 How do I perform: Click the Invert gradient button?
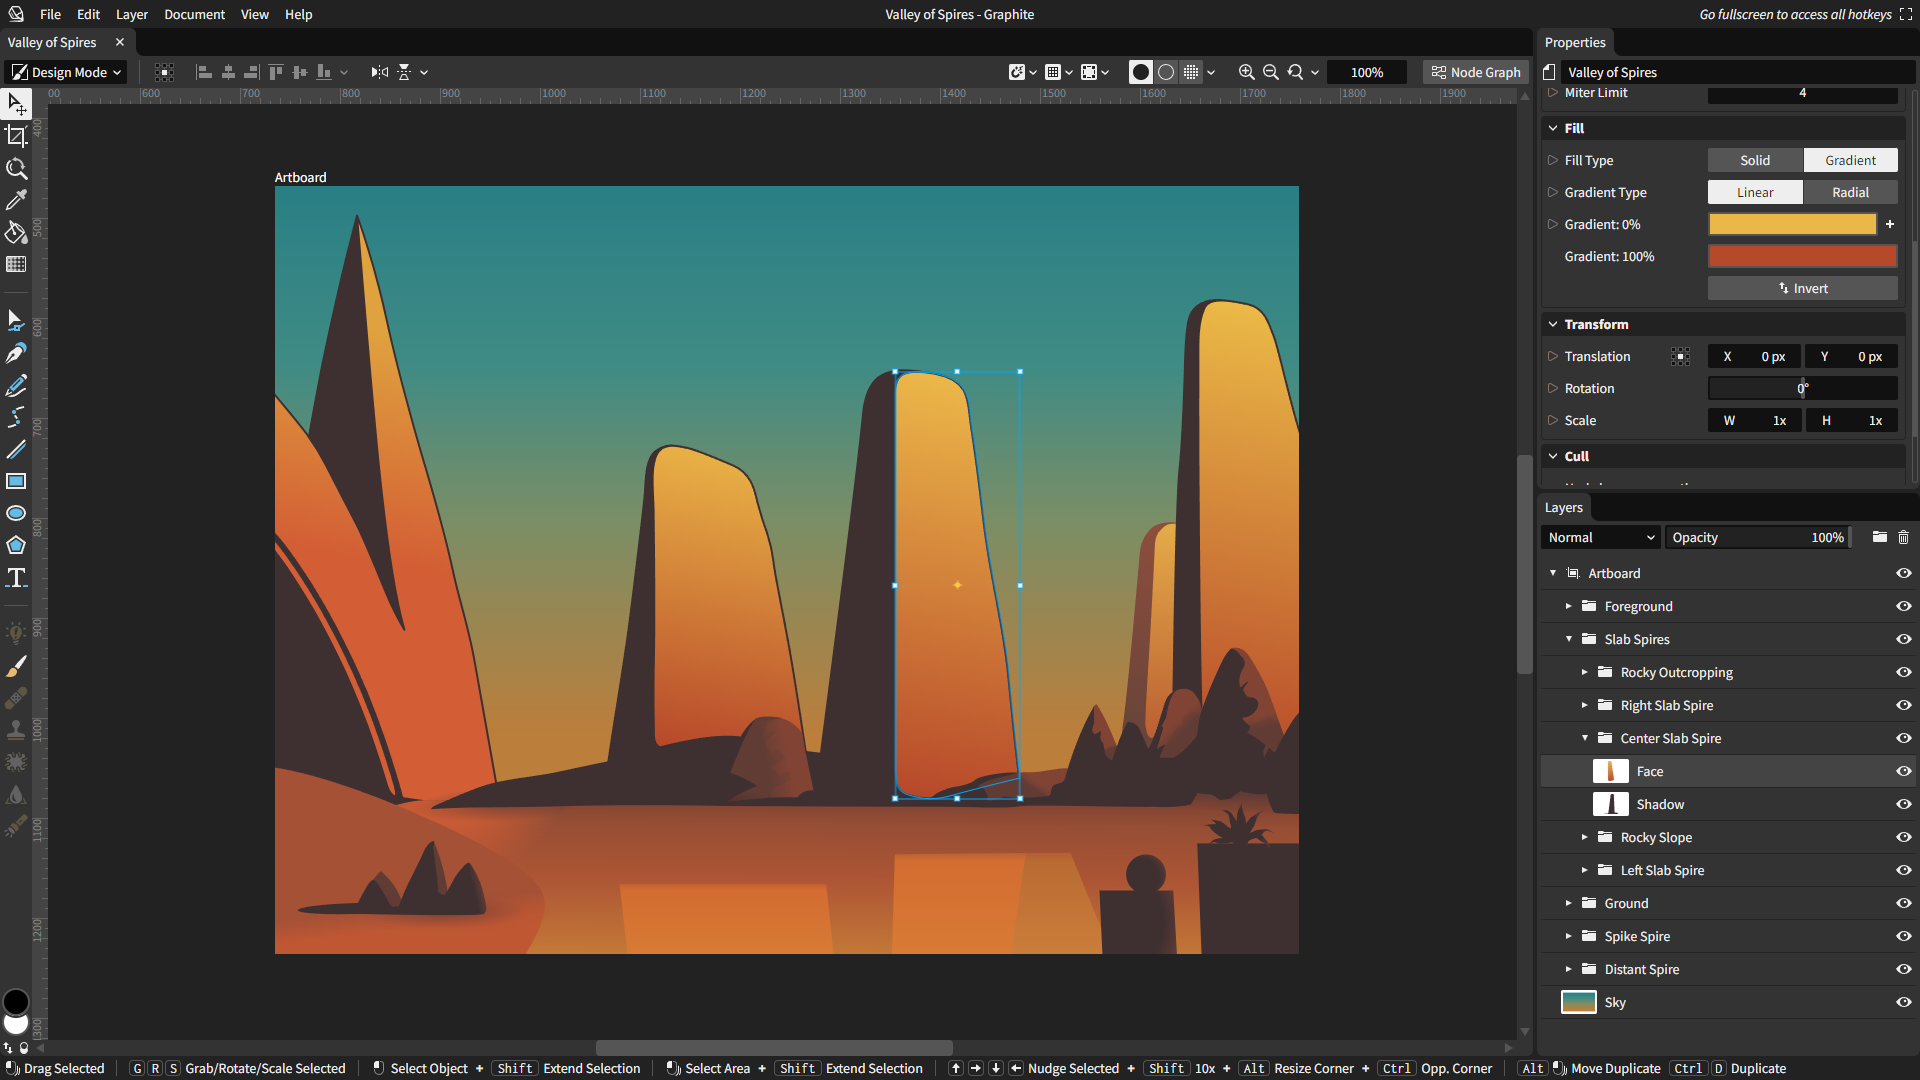click(1801, 287)
